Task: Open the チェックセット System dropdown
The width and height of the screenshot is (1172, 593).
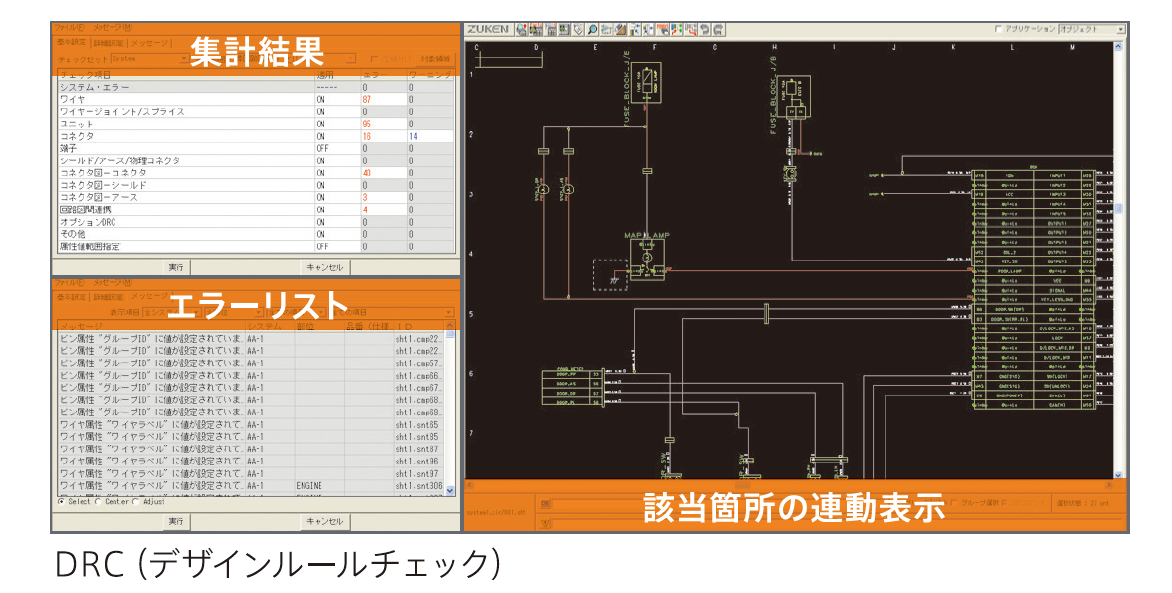Action: click(149, 58)
